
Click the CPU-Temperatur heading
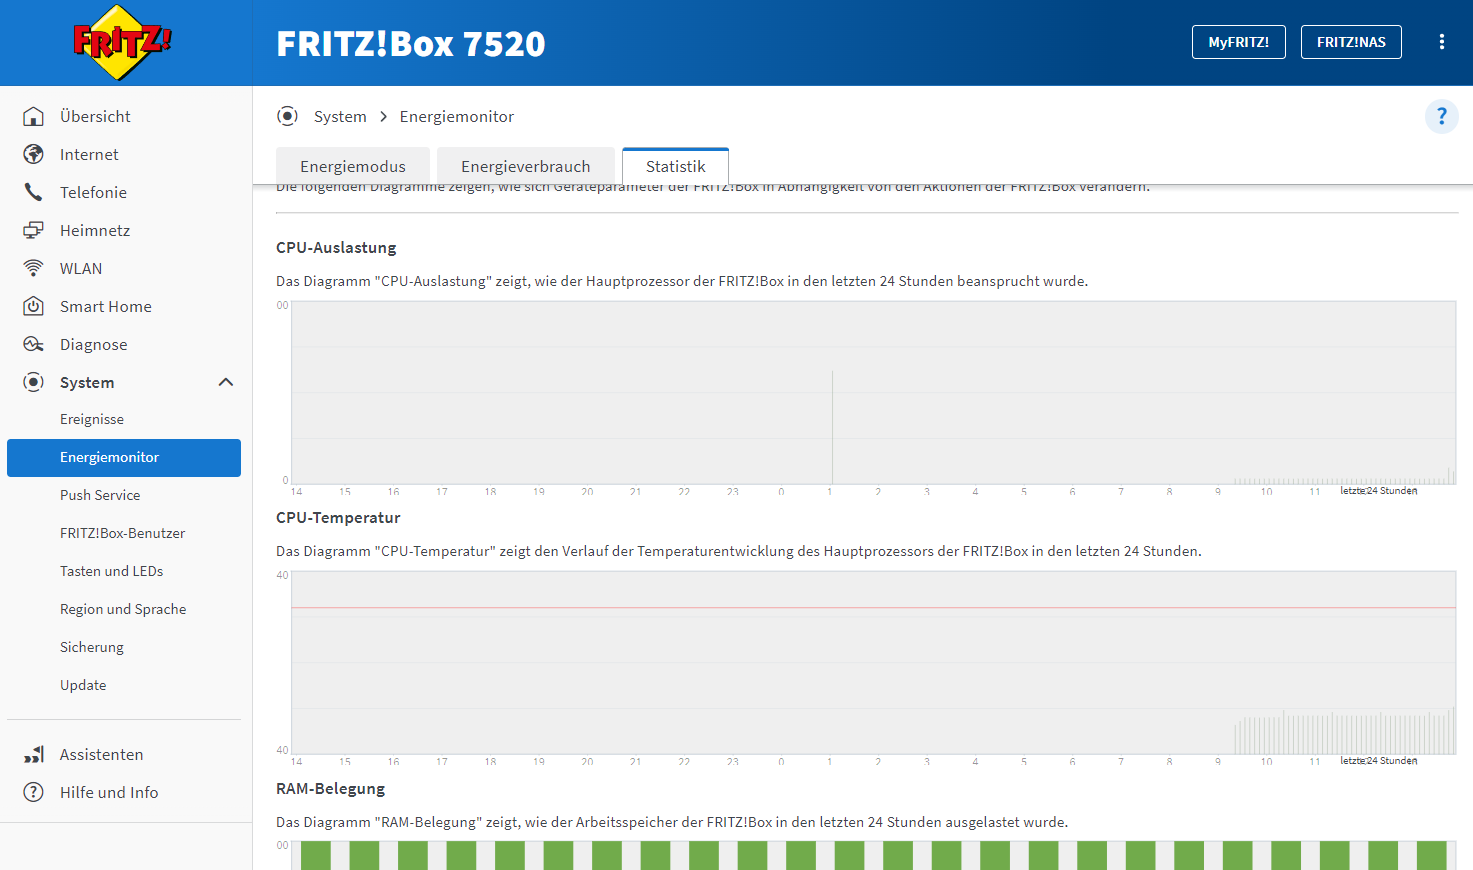338,517
